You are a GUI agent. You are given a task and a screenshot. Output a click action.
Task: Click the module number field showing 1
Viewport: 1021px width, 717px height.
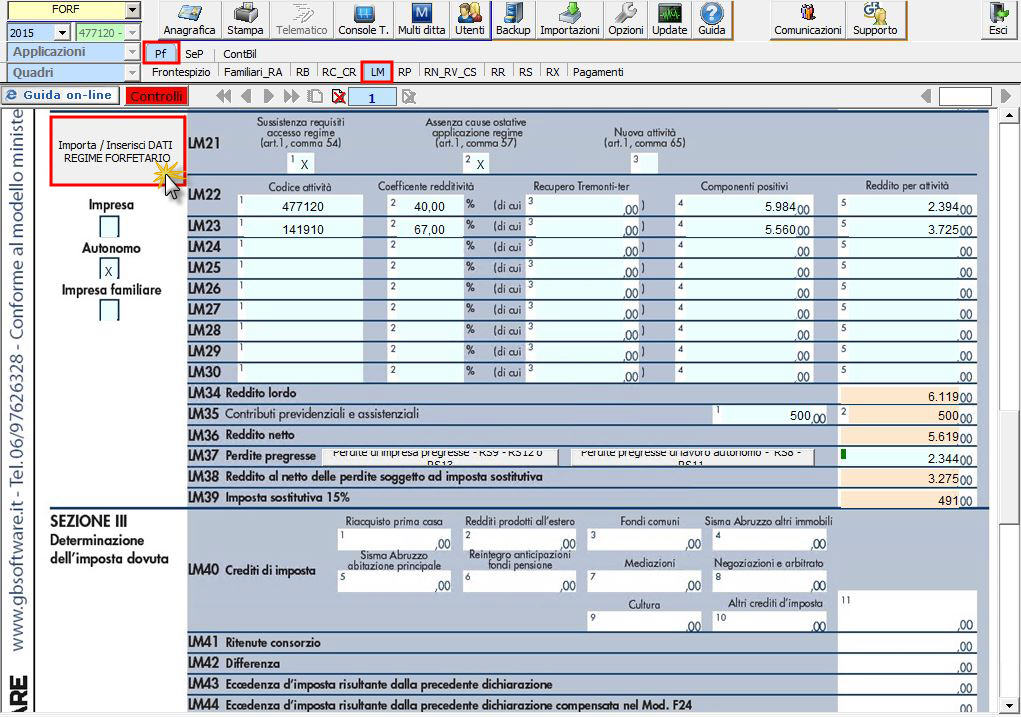372,97
